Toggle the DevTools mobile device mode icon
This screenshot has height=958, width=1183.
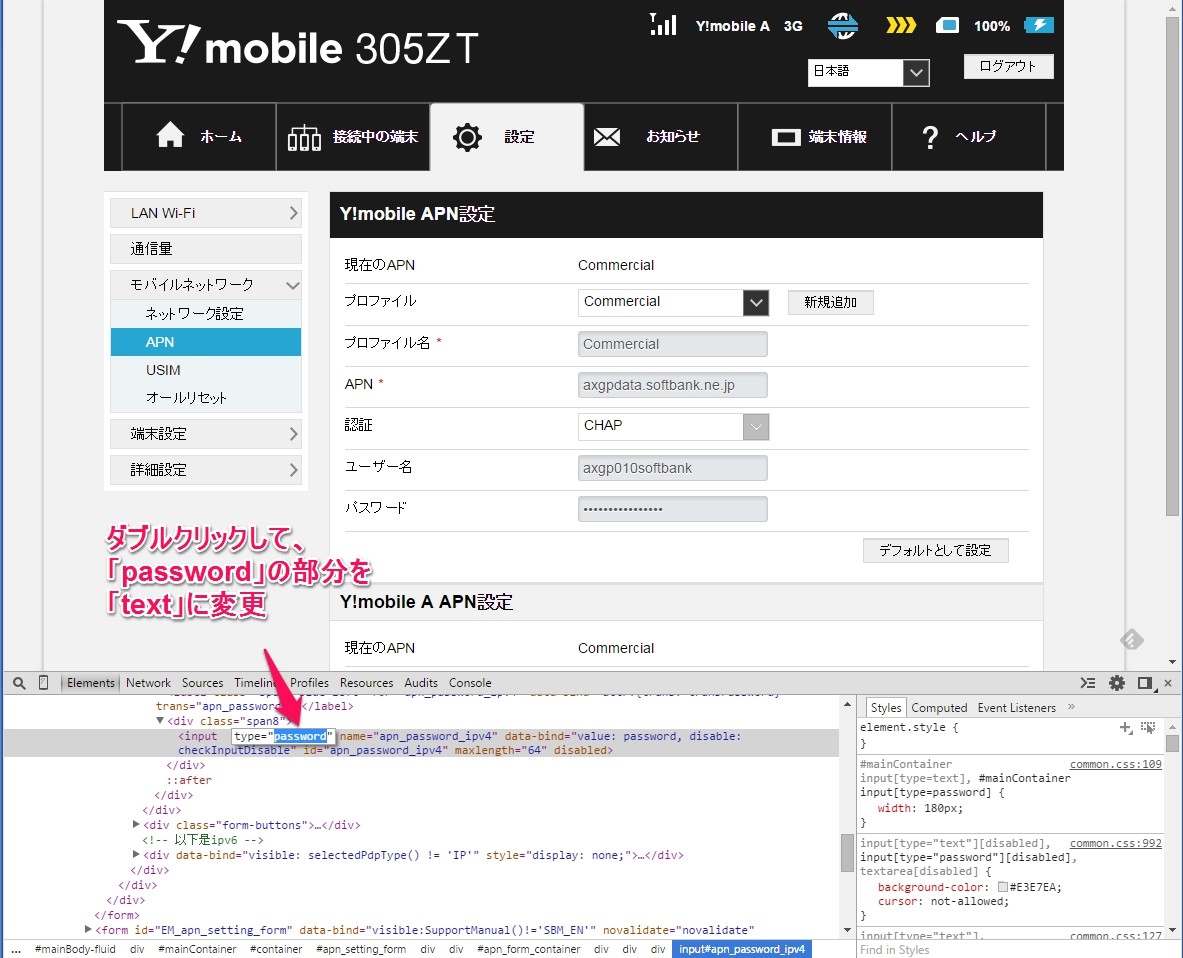[x=43, y=683]
